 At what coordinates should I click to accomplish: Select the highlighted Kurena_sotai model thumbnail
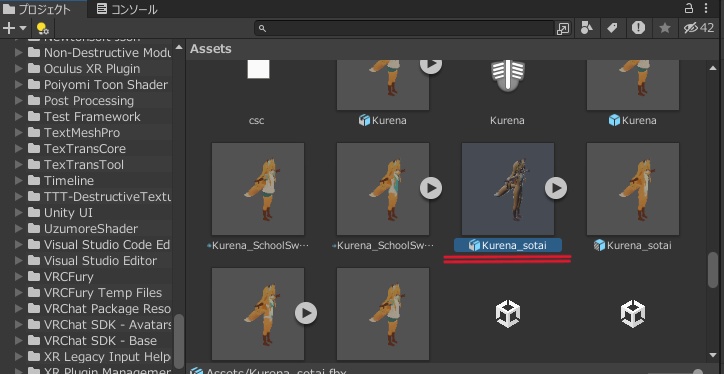[508, 188]
